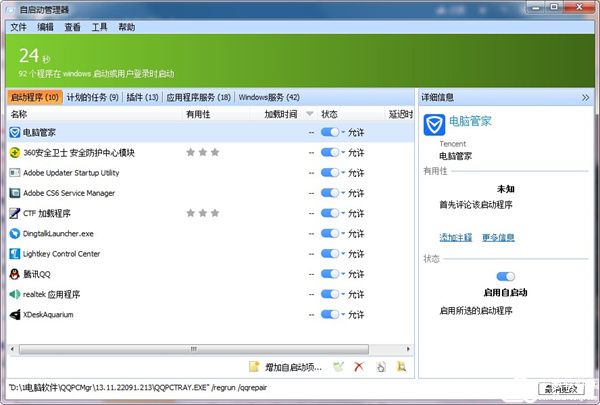Toggle the Adobe Updater Startup Utility switch

[x=330, y=173]
